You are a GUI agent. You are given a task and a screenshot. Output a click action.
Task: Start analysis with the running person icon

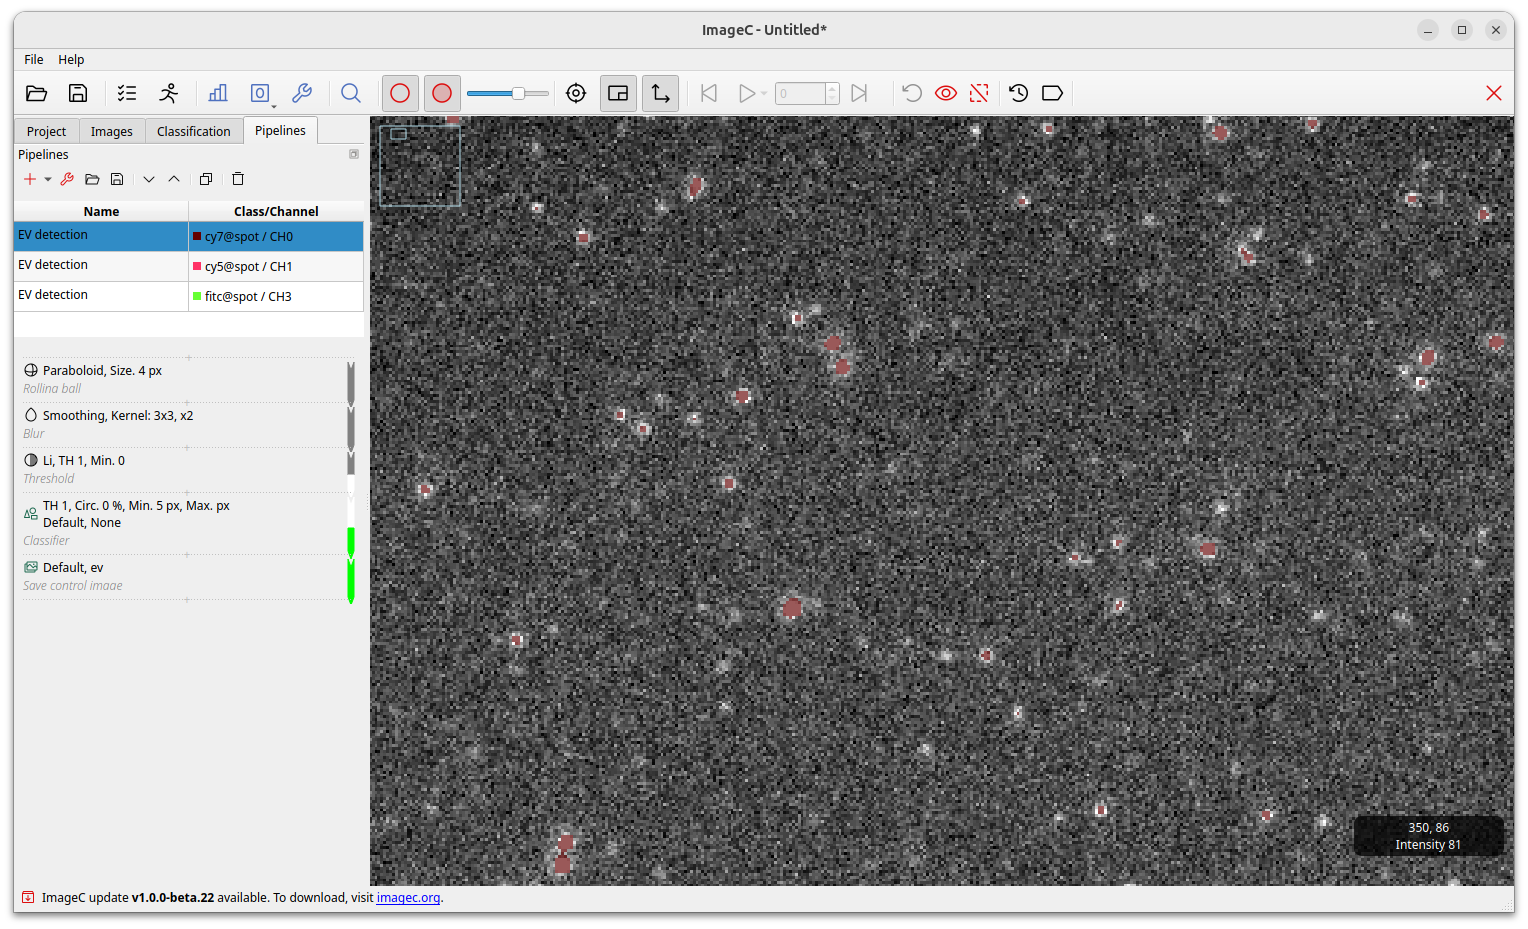pos(169,93)
